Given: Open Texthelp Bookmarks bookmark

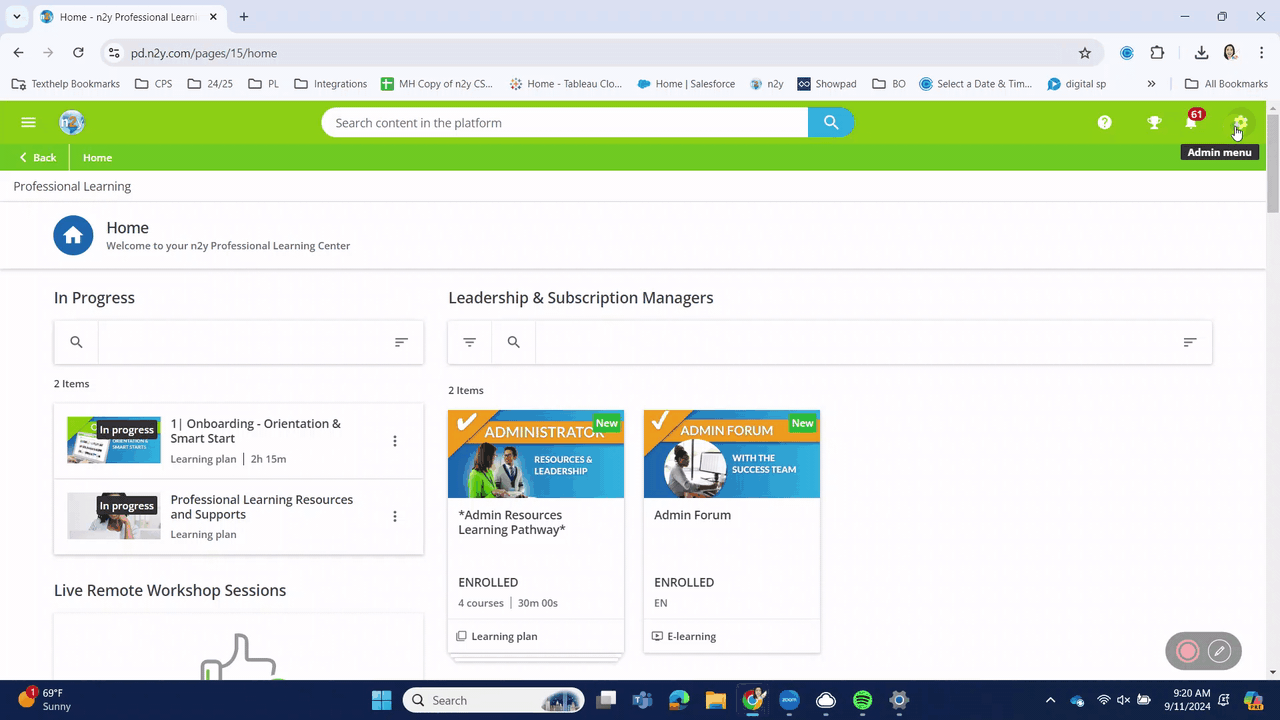Looking at the screenshot, I should (x=65, y=84).
